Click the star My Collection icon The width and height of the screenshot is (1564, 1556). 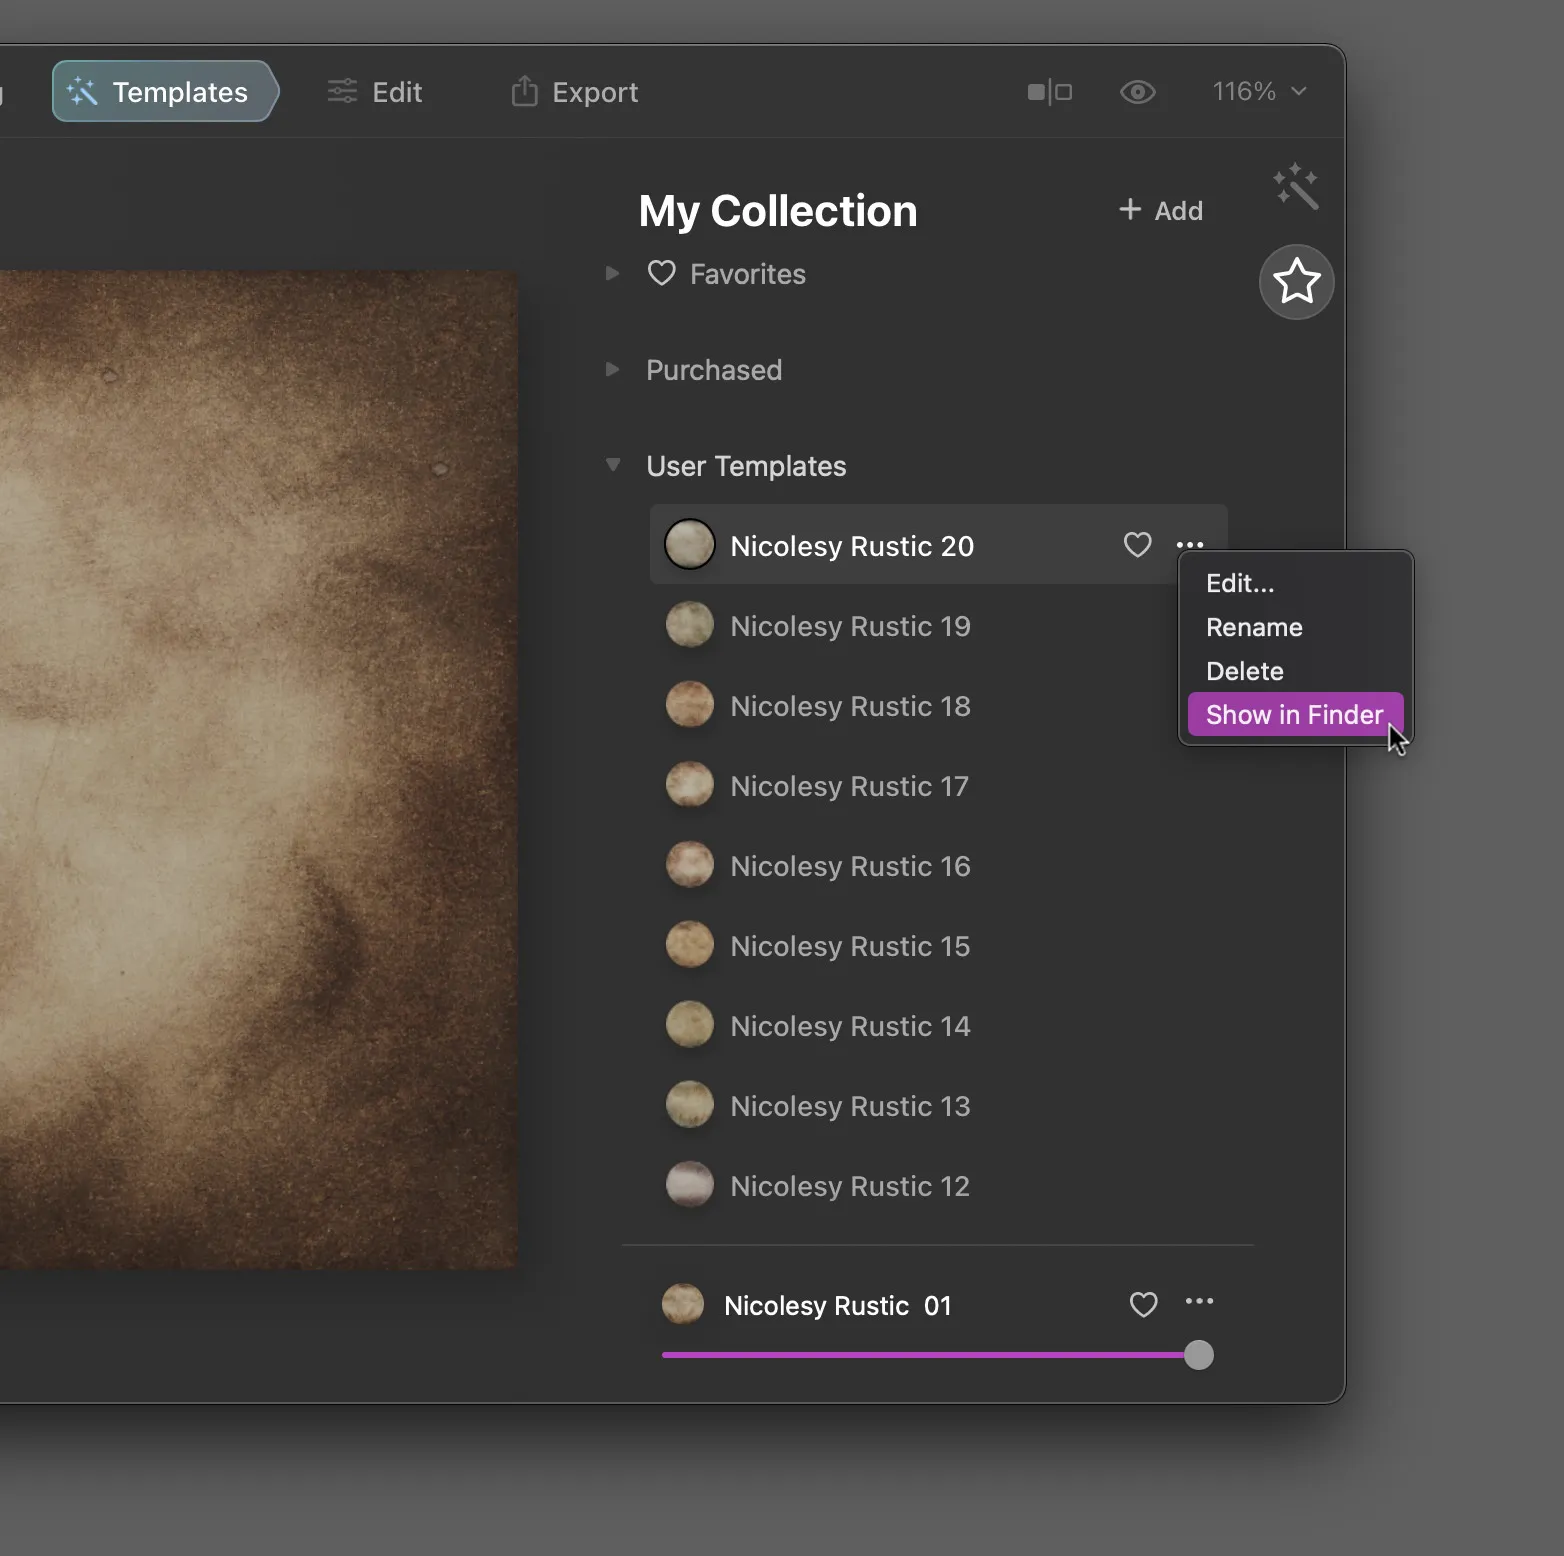pyautogui.click(x=1296, y=282)
